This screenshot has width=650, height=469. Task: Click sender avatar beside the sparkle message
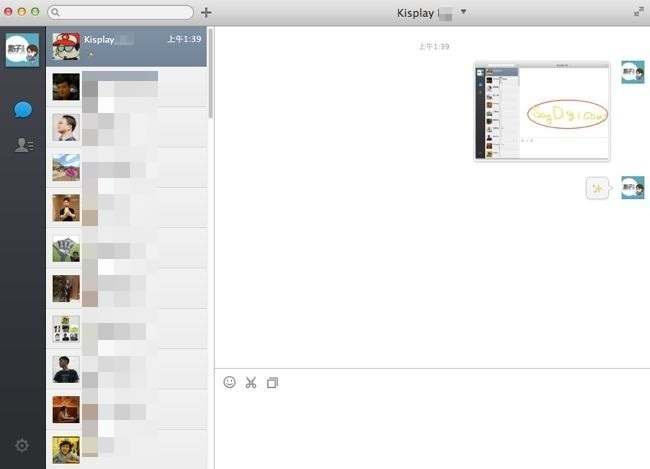(x=633, y=187)
